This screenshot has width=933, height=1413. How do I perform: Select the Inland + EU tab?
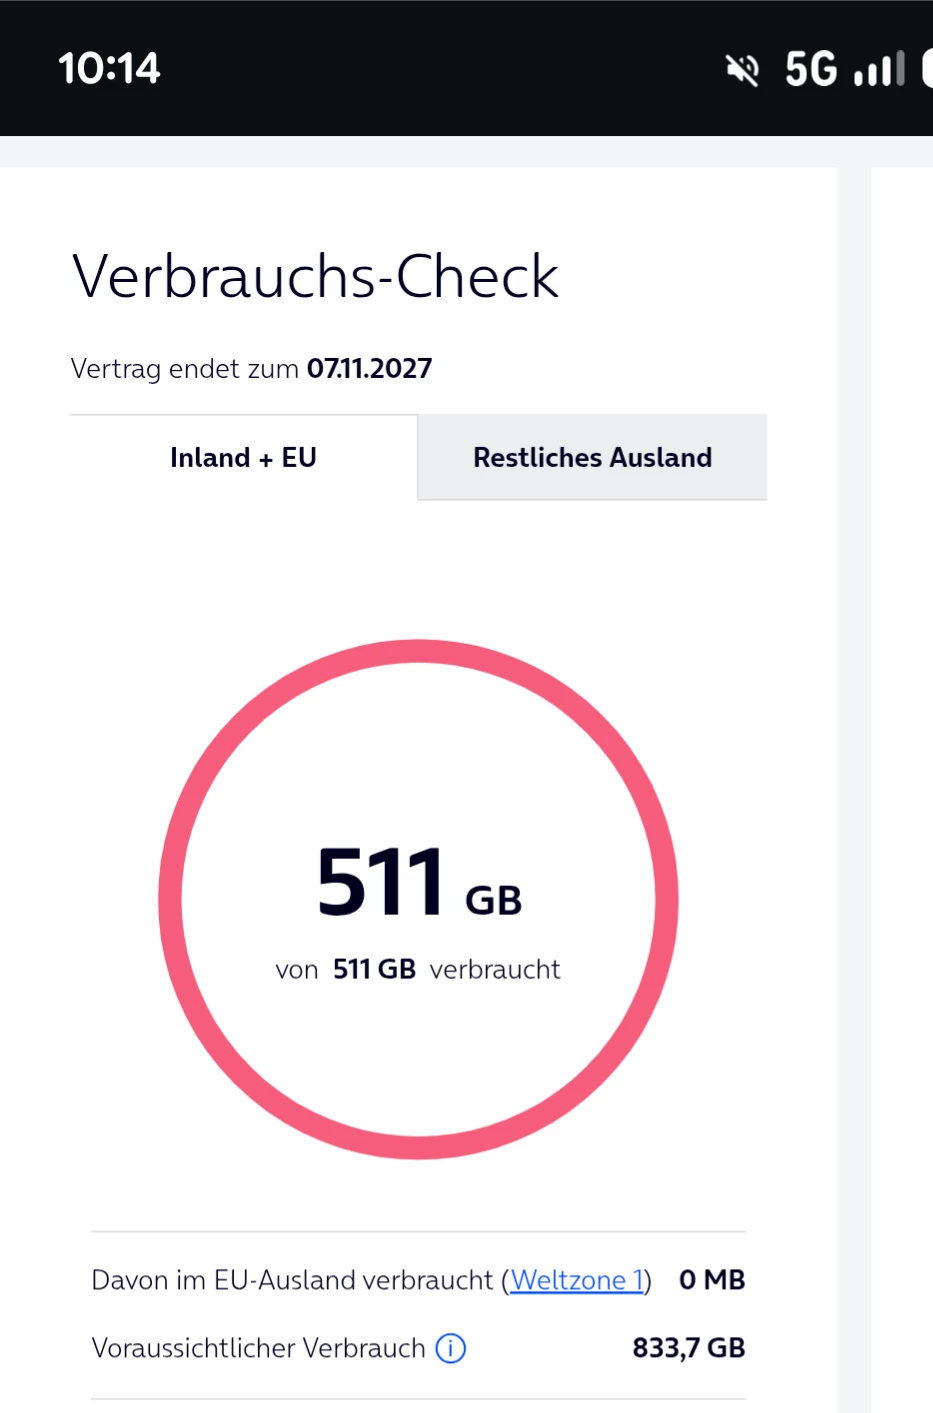pyautogui.click(x=243, y=458)
